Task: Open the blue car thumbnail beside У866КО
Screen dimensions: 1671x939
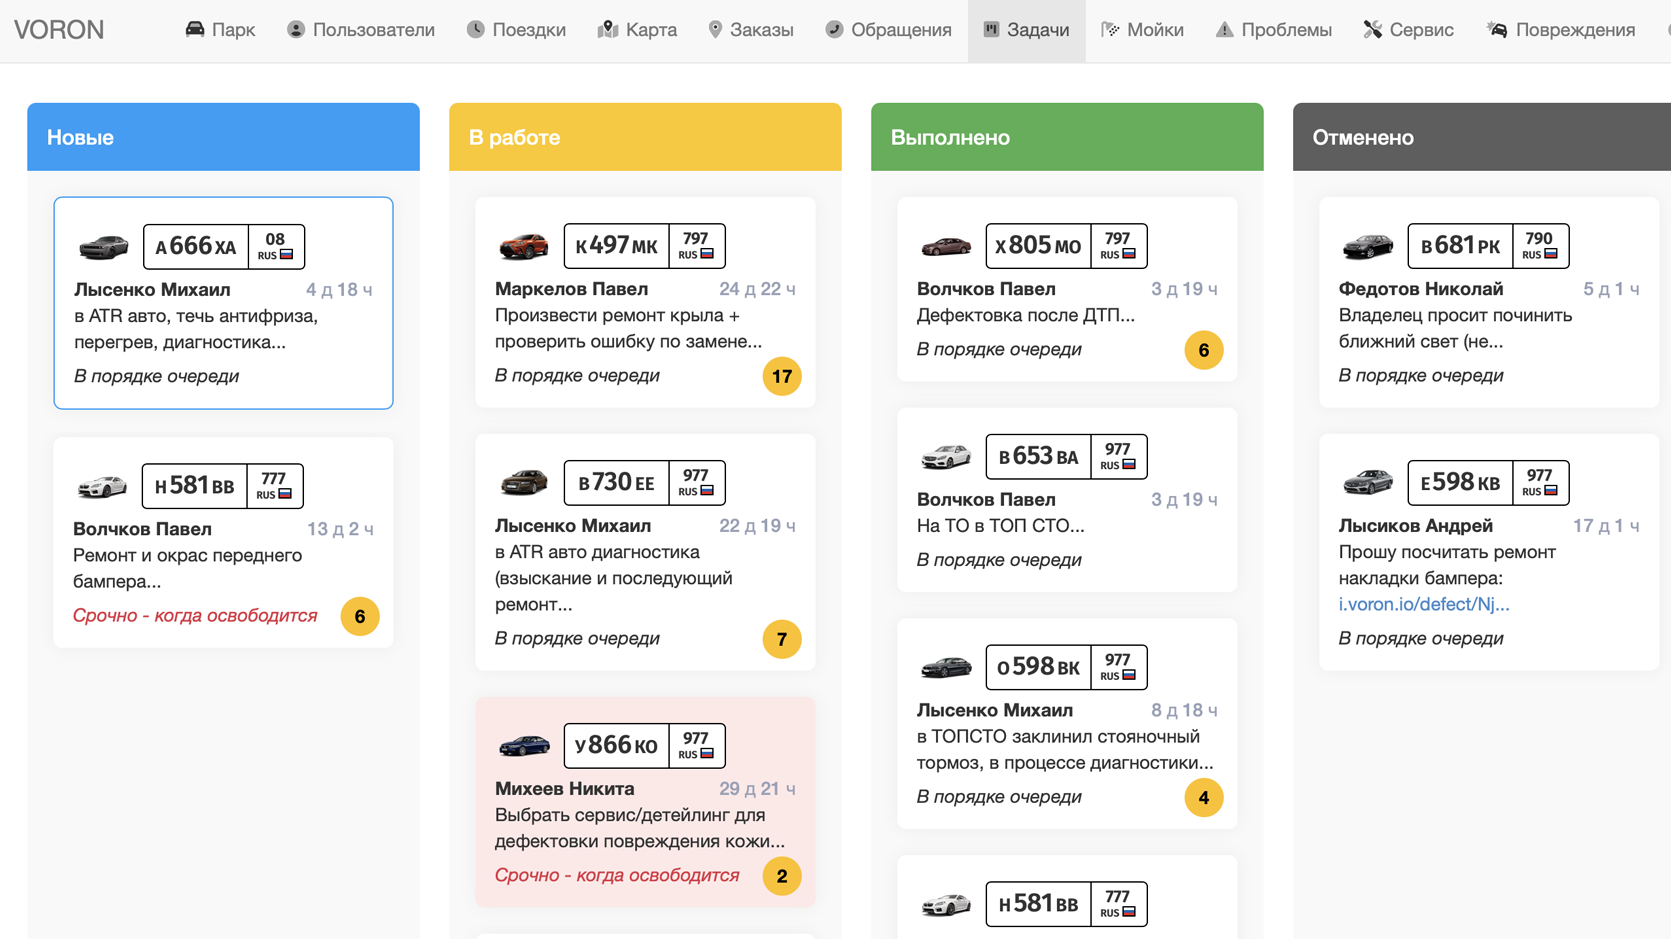Action: click(x=524, y=746)
